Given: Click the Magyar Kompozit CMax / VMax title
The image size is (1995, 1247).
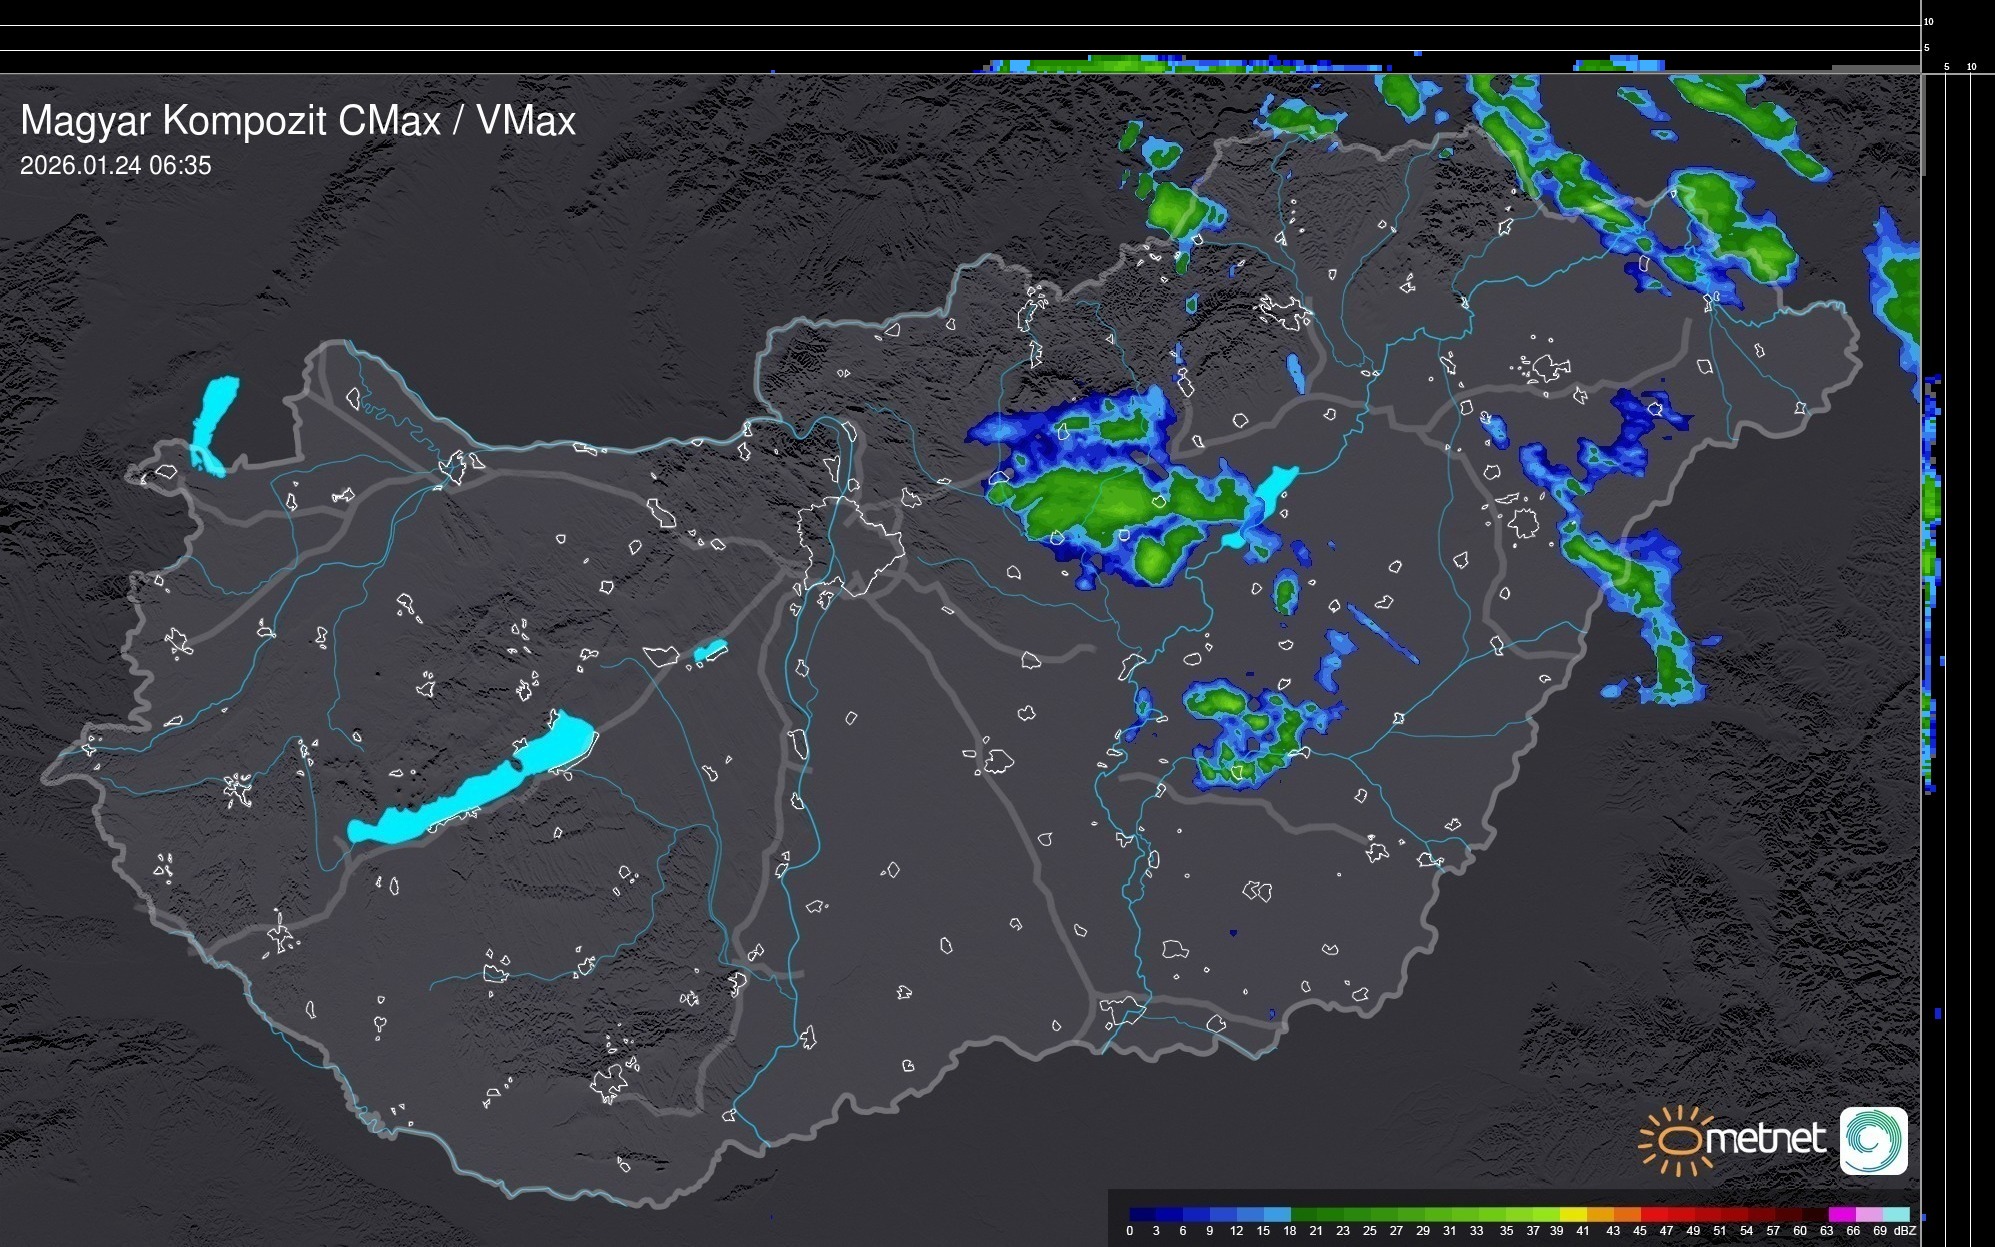Looking at the screenshot, I should pos(298,121).
